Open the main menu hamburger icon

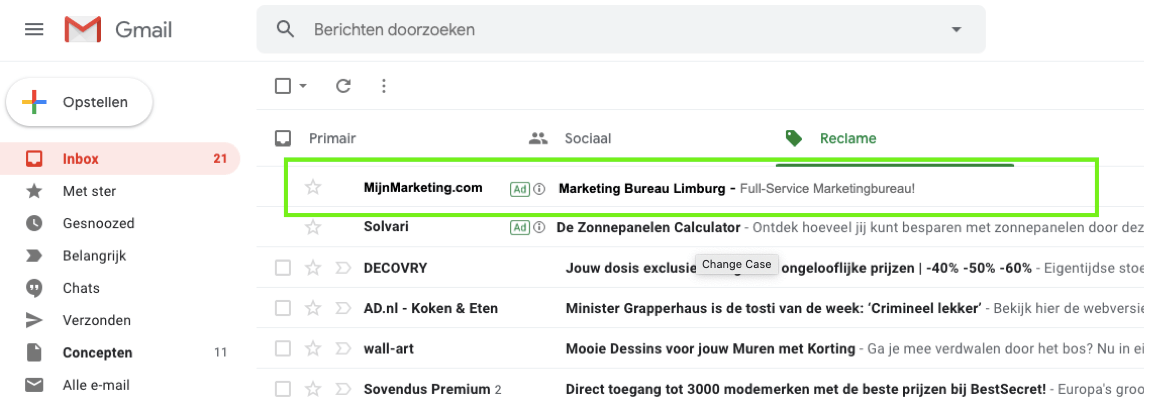point(34,30)
